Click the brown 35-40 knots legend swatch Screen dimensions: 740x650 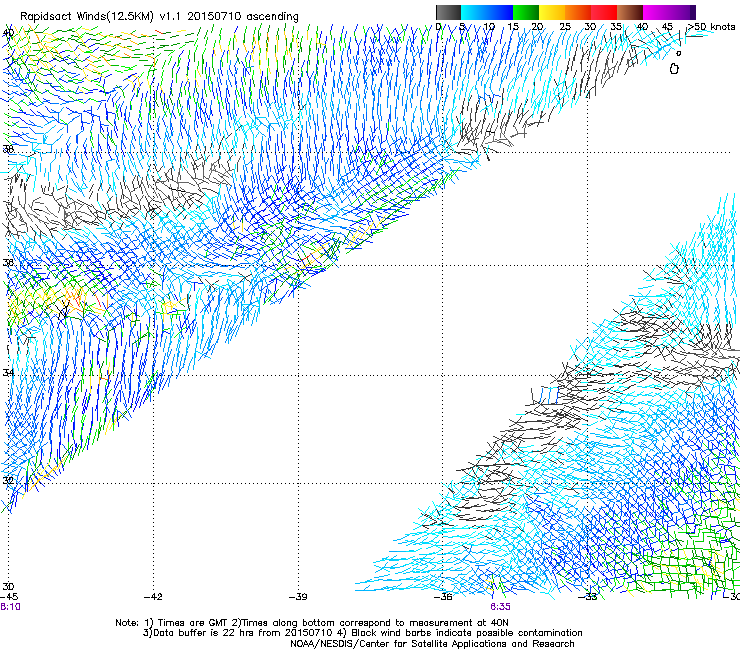click(630, 12)
